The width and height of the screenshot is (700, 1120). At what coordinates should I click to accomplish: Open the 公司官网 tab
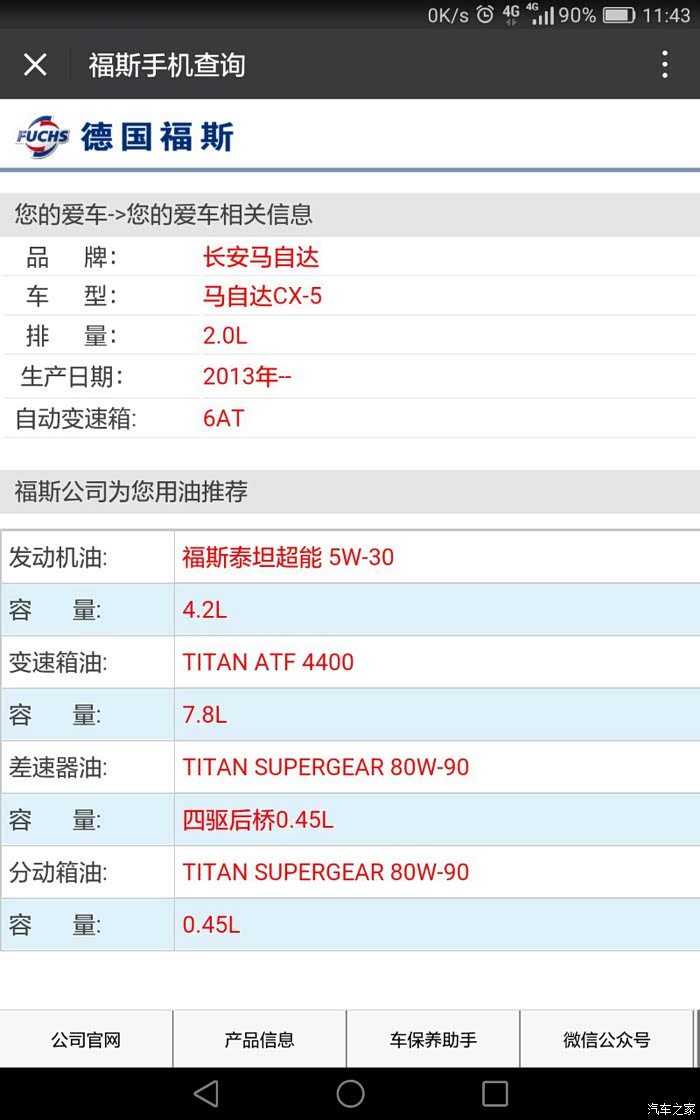(86, 1039)
